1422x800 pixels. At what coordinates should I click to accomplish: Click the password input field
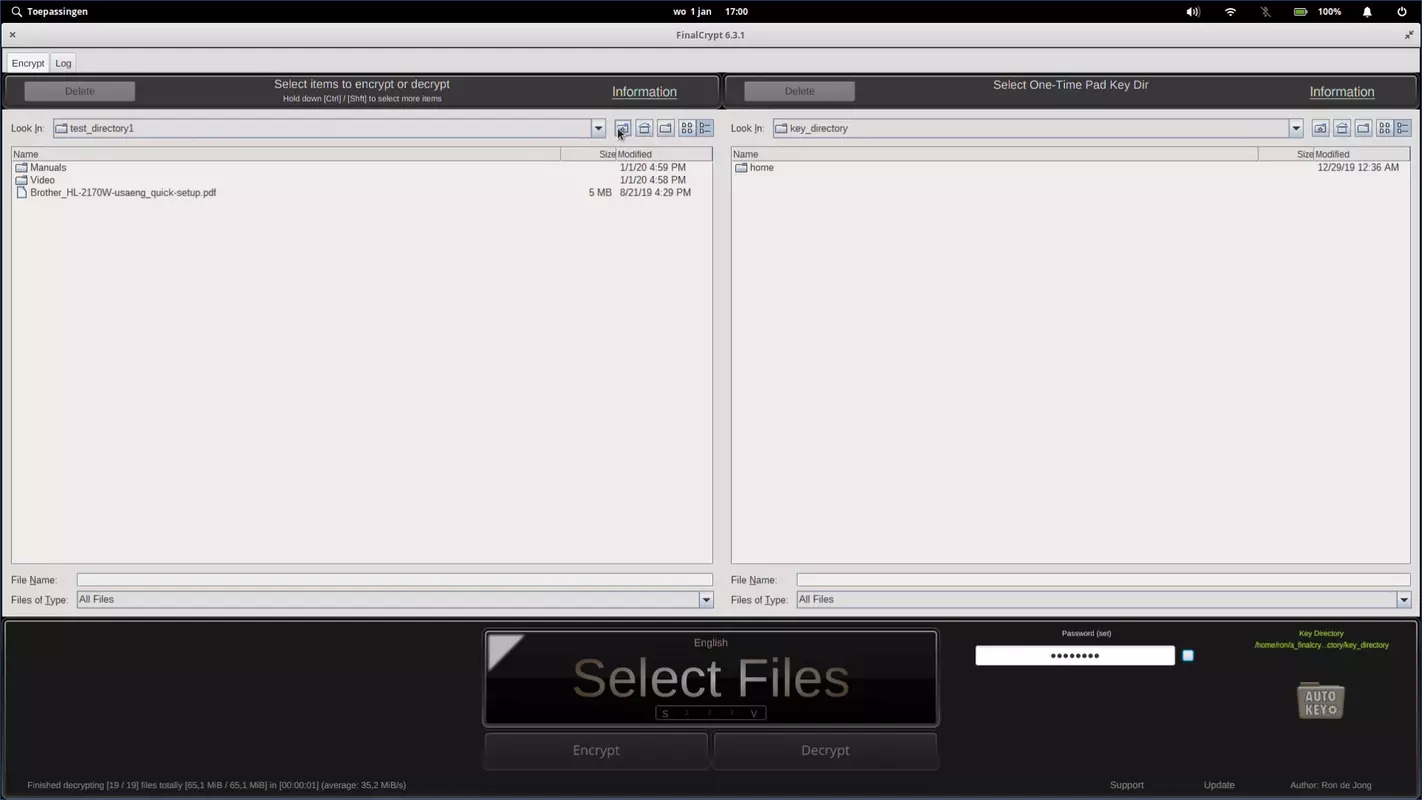coord(1075,655)
